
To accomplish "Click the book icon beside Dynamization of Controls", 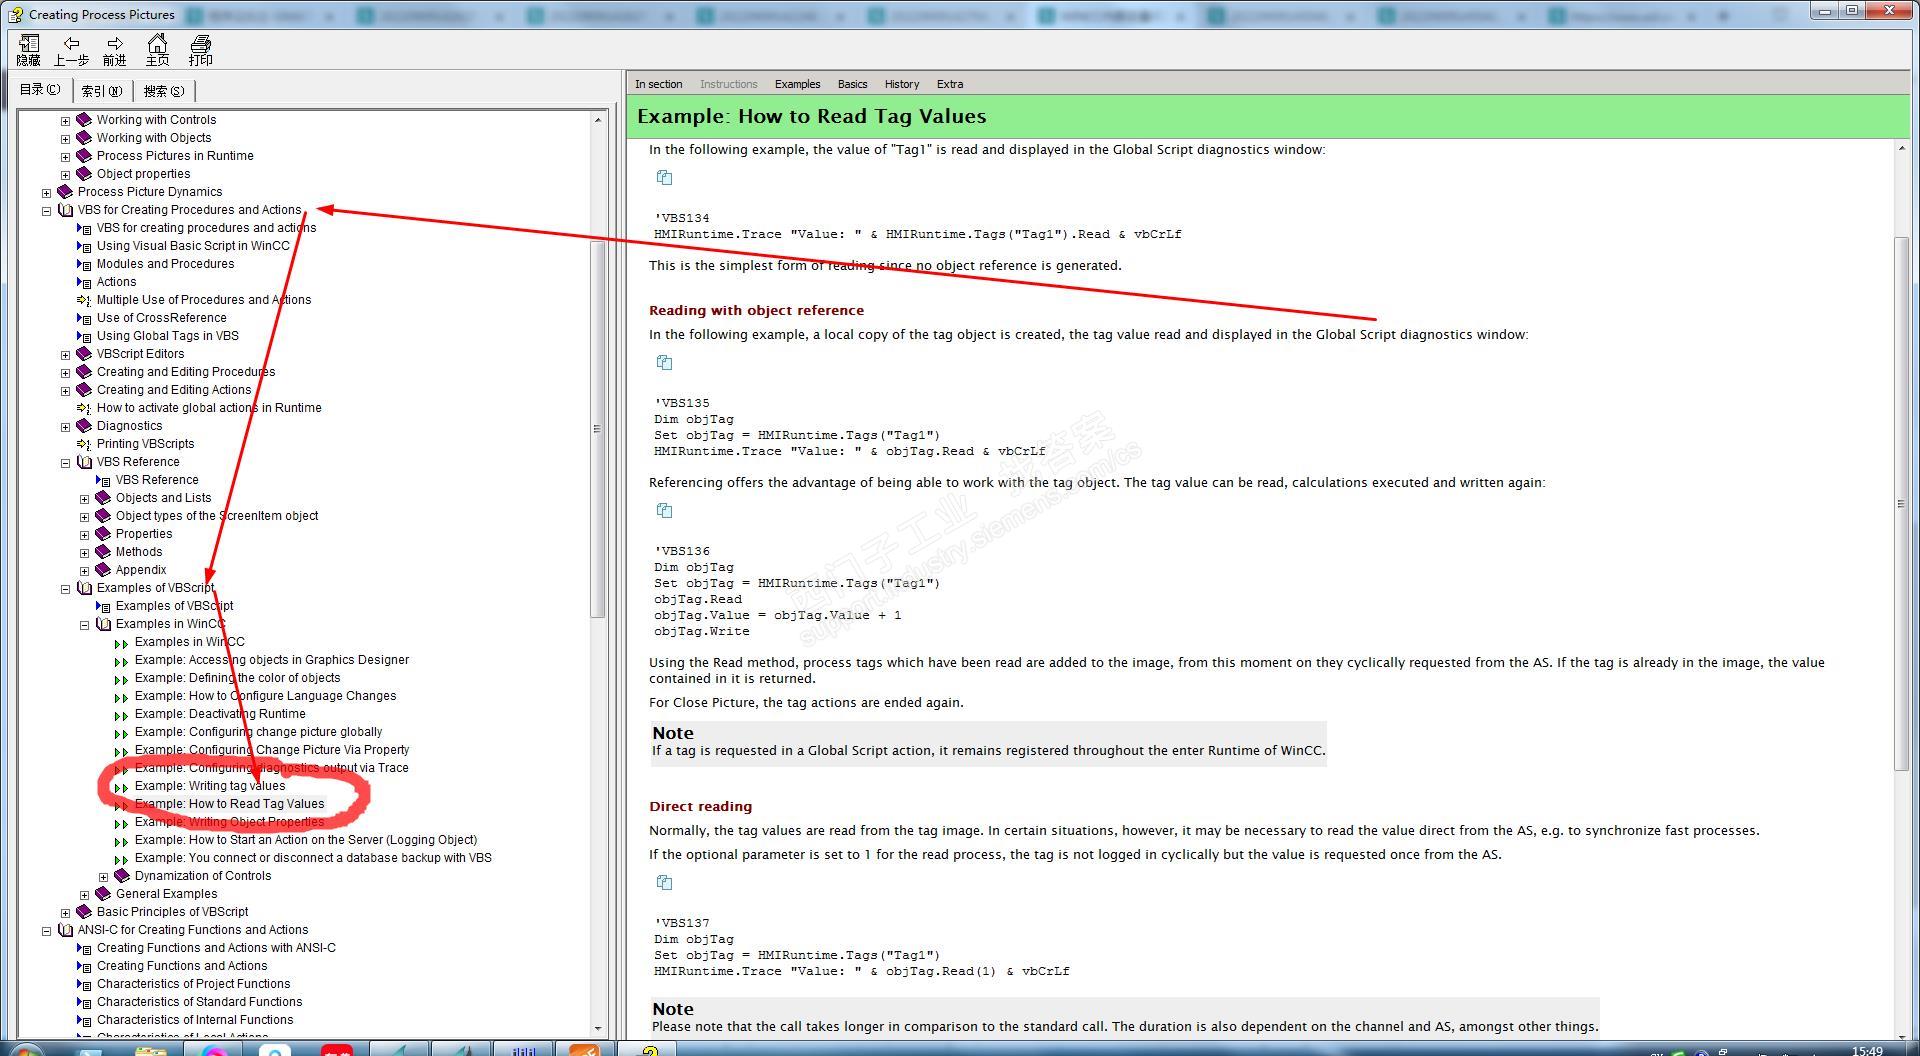I will (x=122, y=876).
